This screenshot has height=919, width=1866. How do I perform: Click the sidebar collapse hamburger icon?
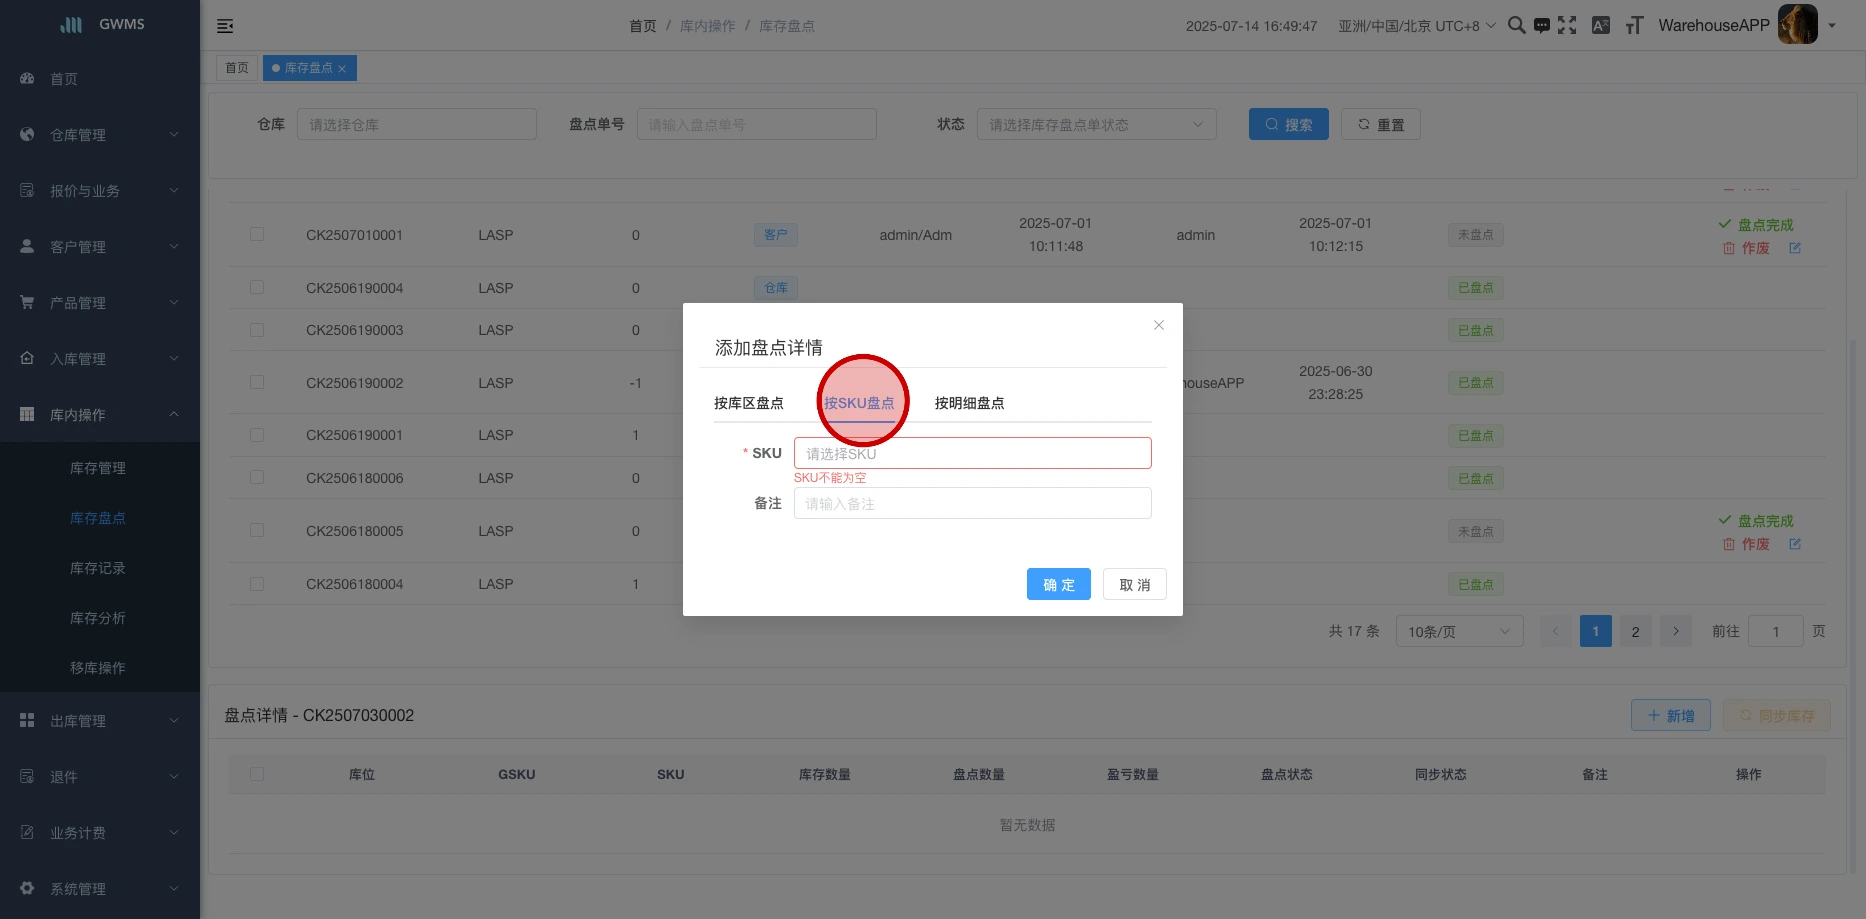pos(225,26)
